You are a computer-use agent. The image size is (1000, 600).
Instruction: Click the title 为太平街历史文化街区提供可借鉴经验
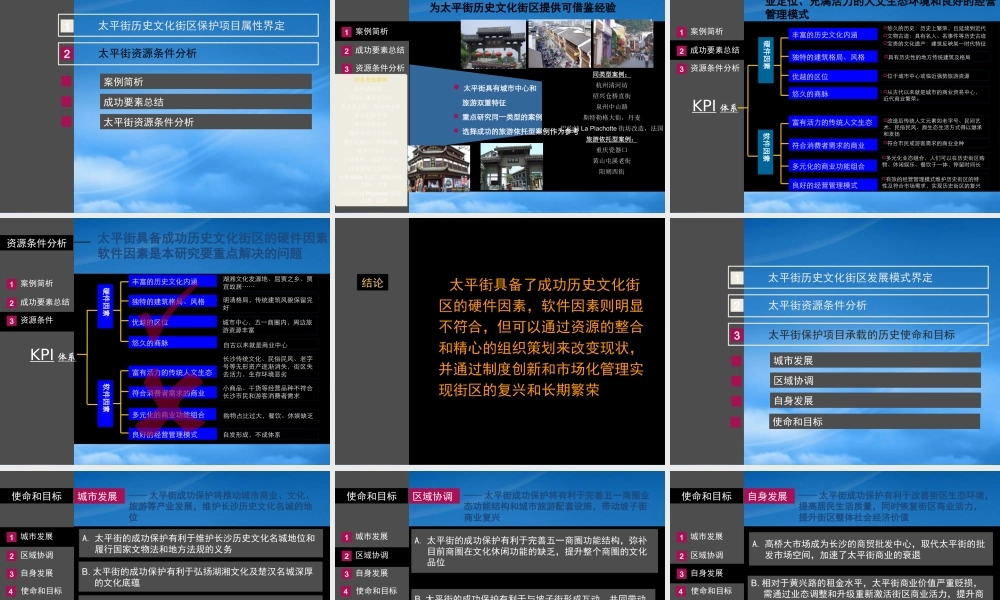tap(522, 8)
